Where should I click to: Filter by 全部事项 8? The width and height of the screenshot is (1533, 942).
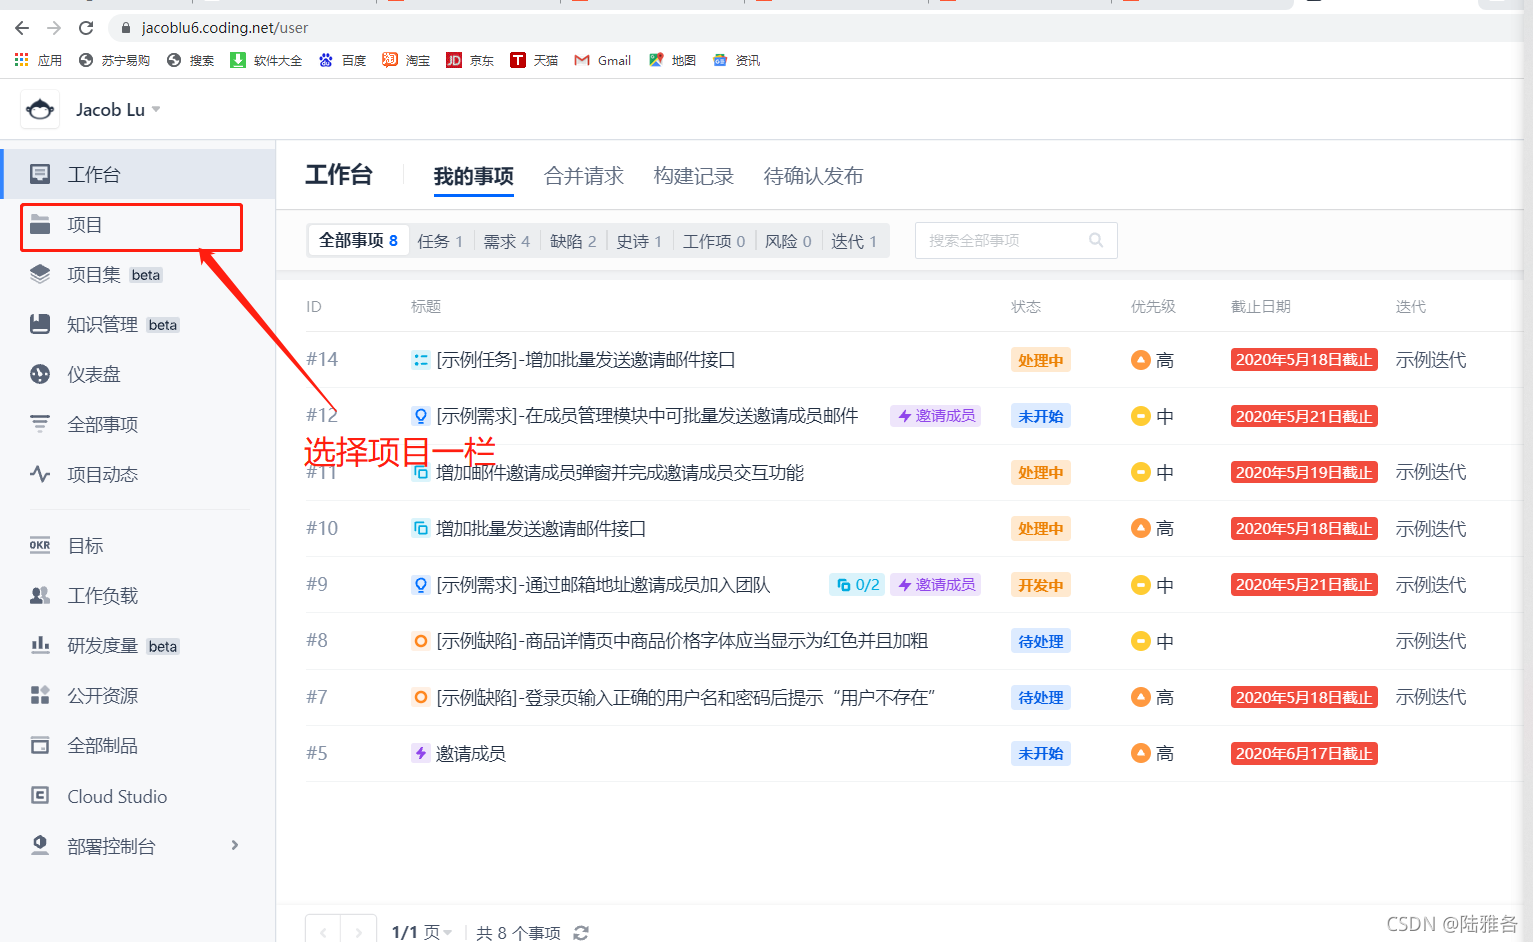pyautogui.click(x=358, y=240)
